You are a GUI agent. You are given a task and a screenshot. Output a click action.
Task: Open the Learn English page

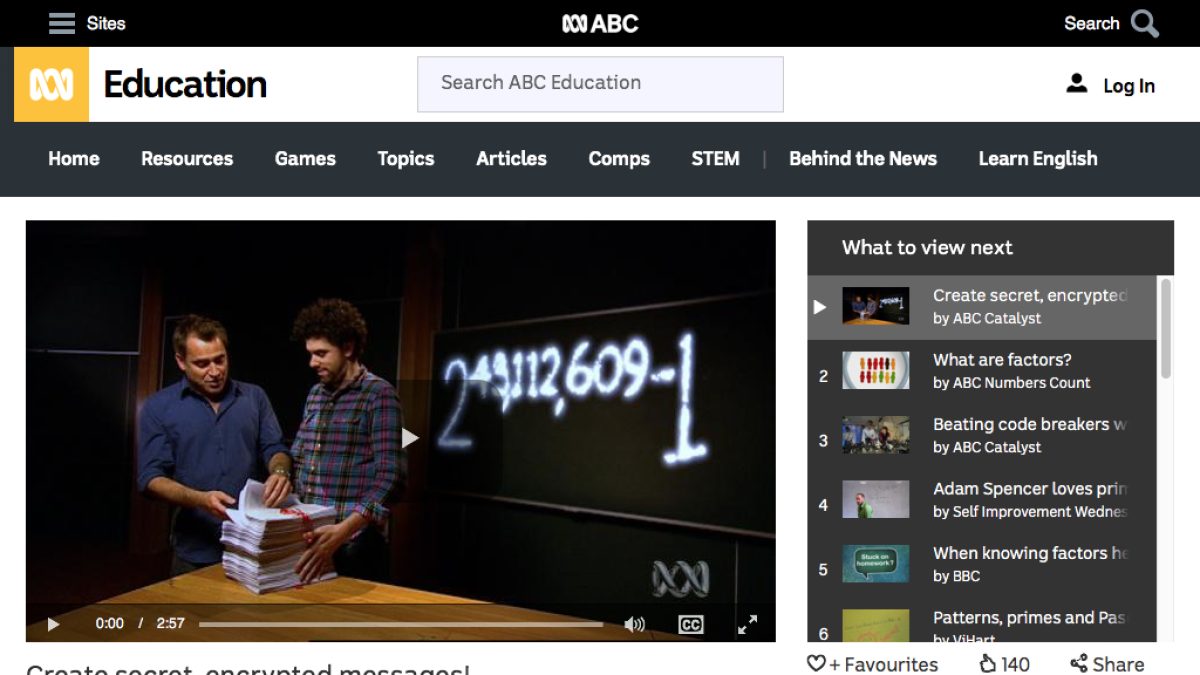pos(1037,159)
